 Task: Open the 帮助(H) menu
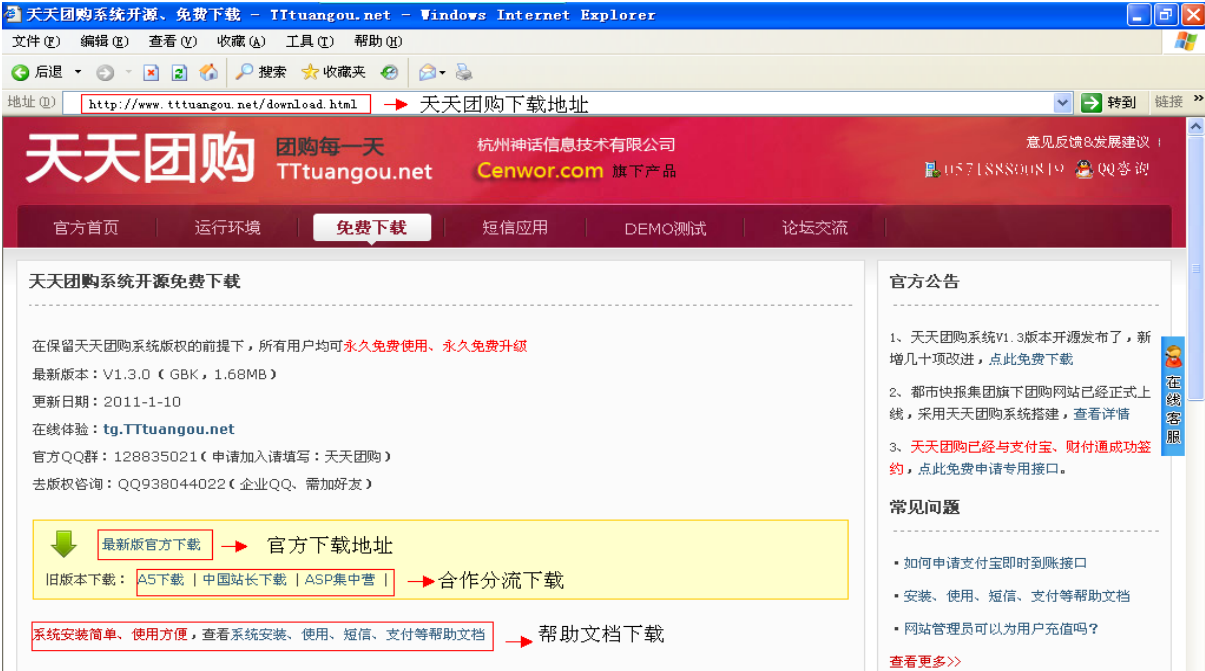click(377, 41)
